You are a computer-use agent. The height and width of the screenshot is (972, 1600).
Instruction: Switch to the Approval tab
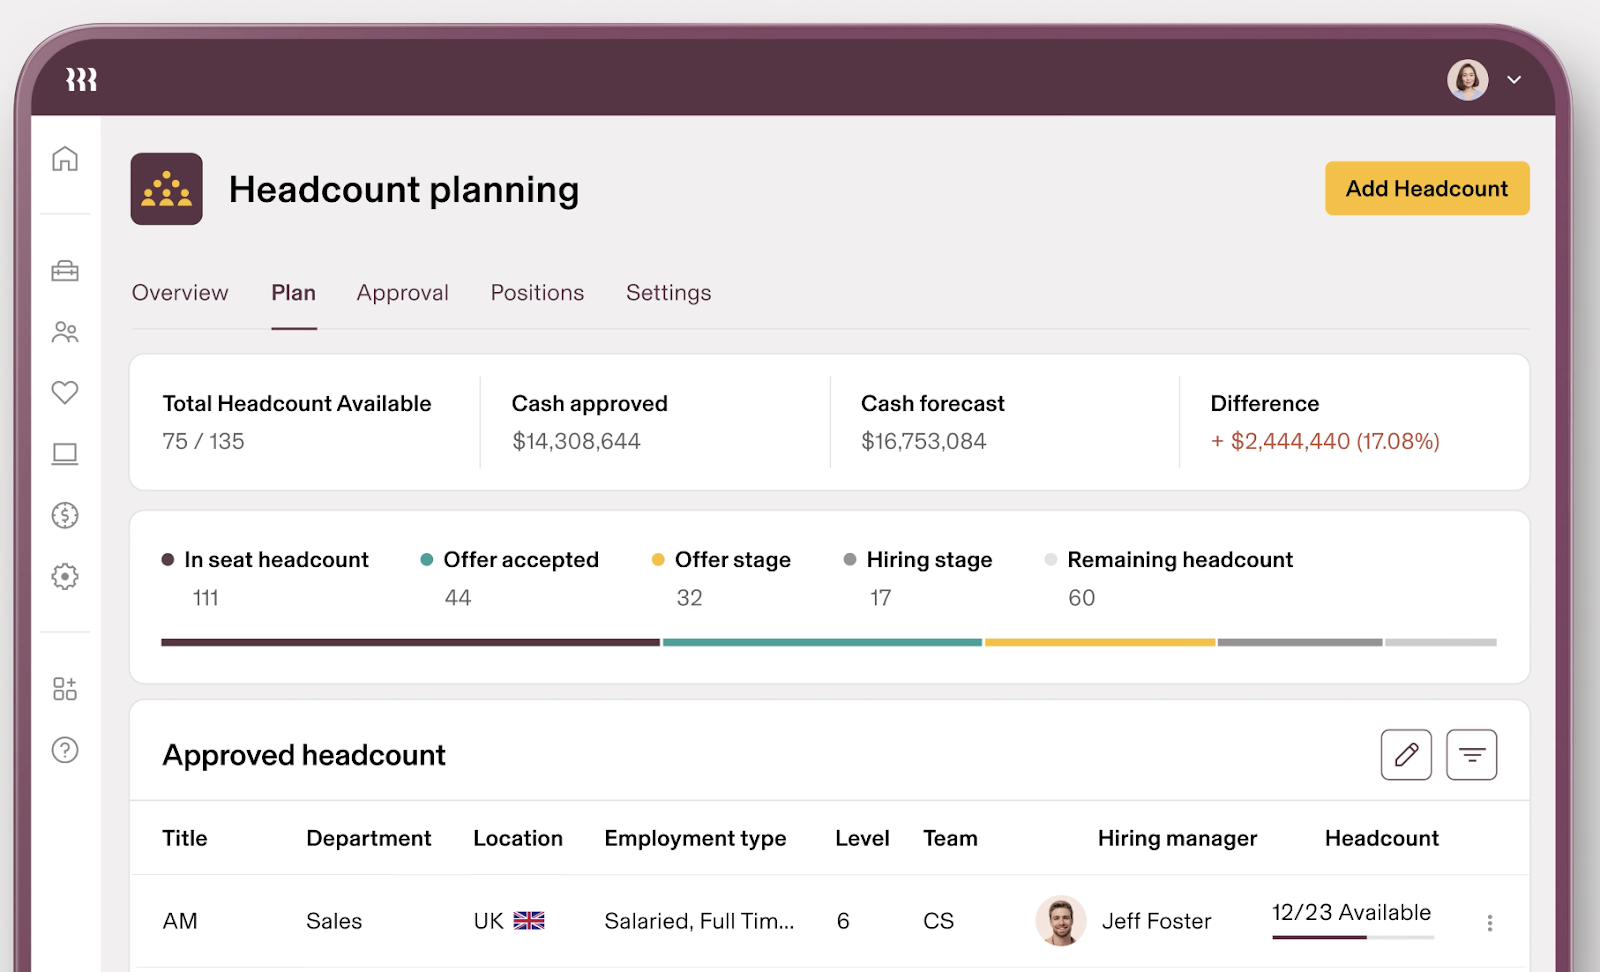pyautogui.click(x=403, y=293)
